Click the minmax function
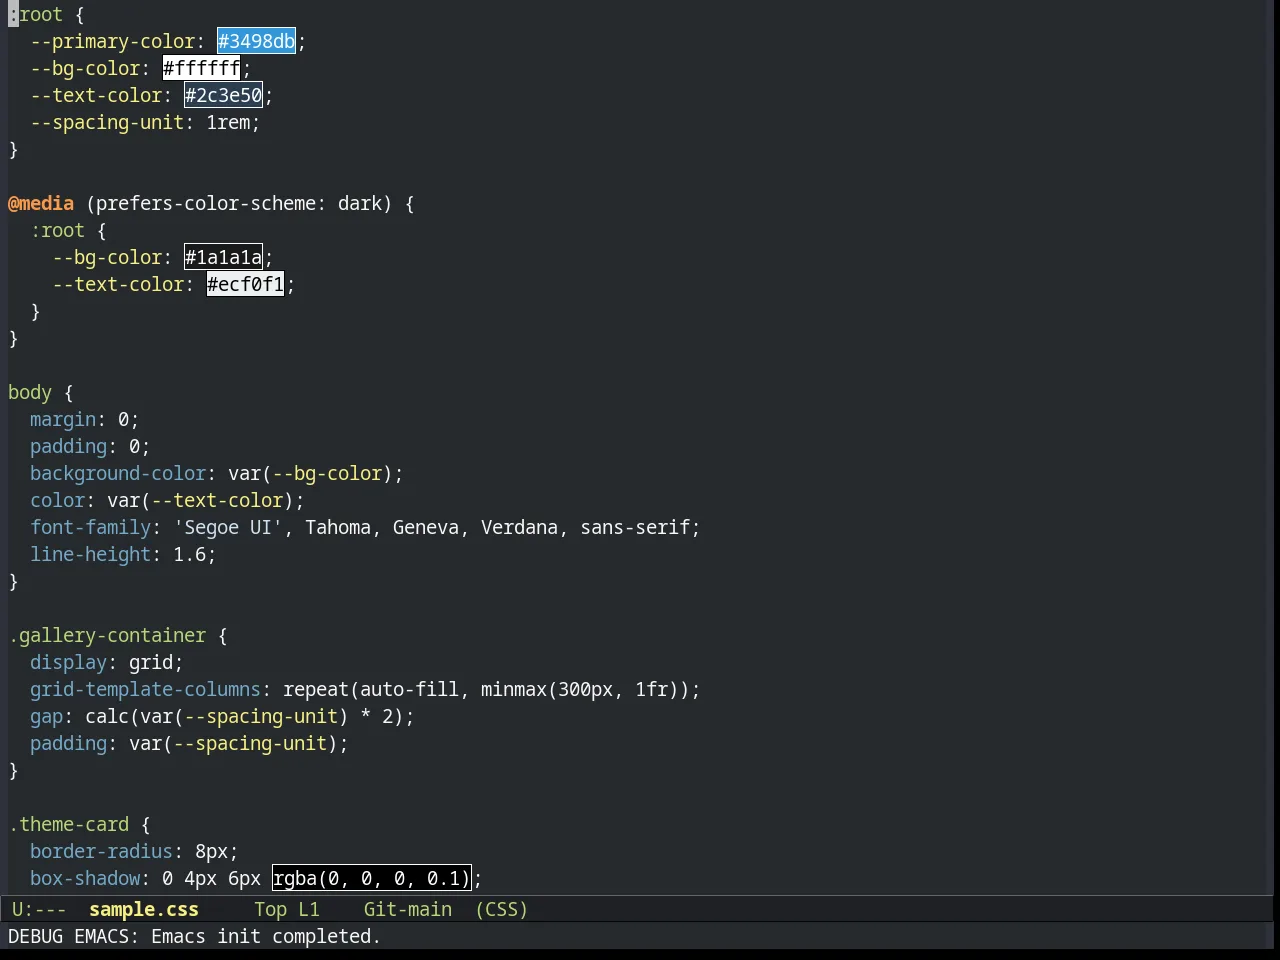The image size is (1280, 960). click(x=514, y=689)
